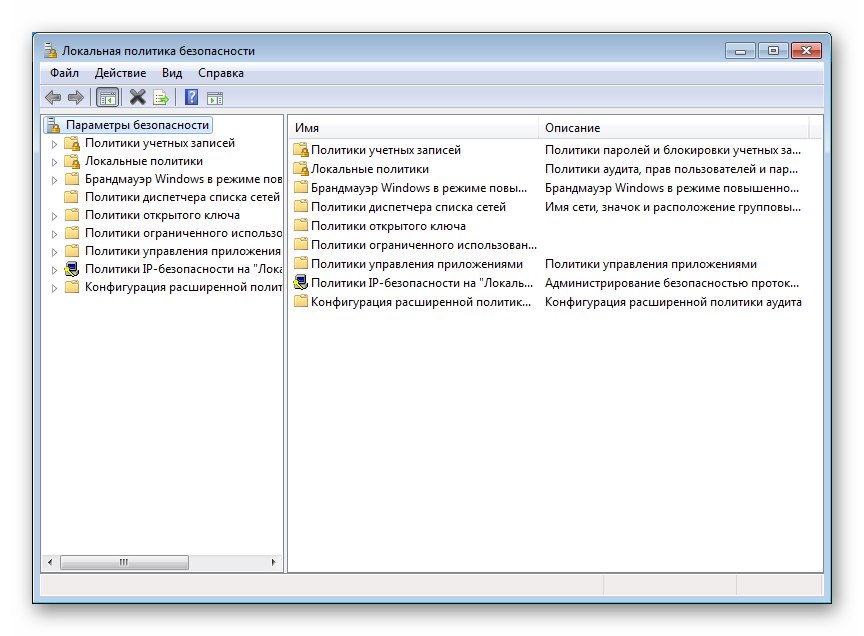The height and width of the screenshot is (636, 864).
Task: Expand Политики IP-безопасности tree node
Action: [54, 270]
